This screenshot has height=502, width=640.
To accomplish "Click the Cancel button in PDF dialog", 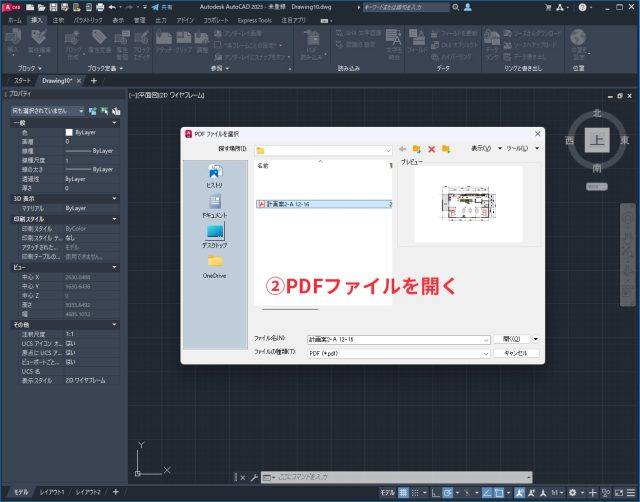I will click(516, 353).
